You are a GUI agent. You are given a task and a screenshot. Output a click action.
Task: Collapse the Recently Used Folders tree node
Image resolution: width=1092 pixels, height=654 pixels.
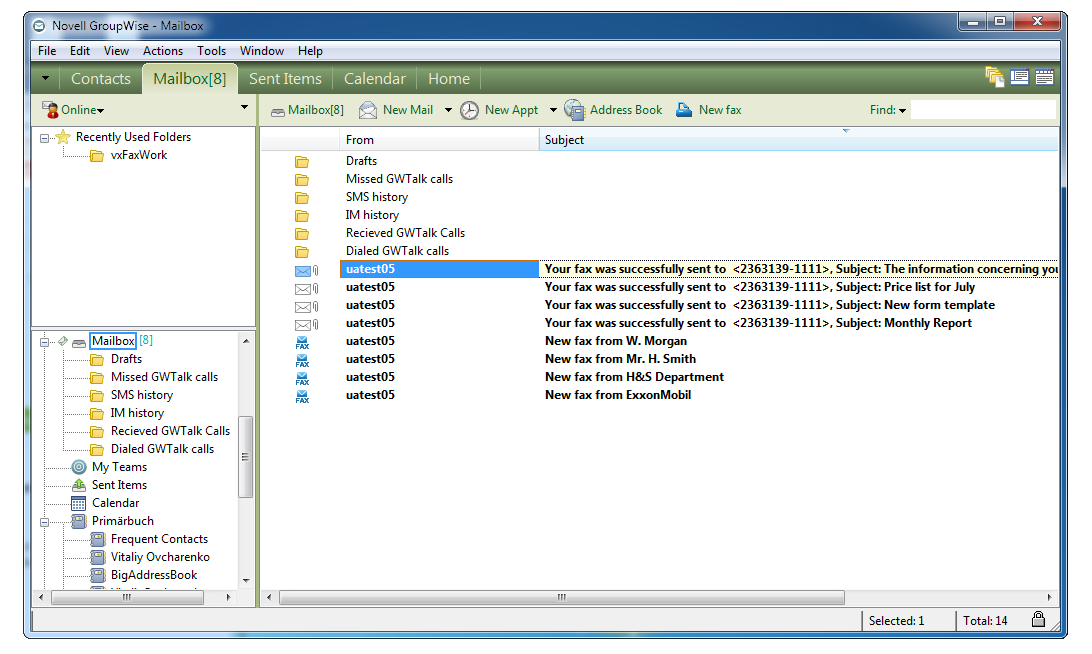coord(44,138)
